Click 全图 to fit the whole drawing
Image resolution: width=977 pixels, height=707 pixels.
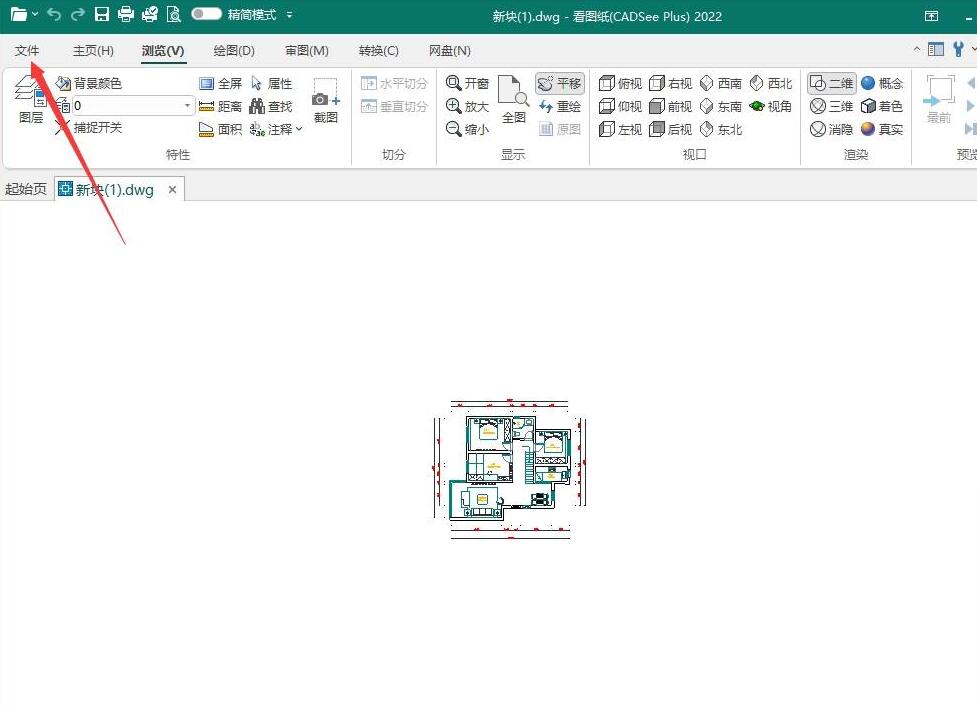click(x=513, y=101)
